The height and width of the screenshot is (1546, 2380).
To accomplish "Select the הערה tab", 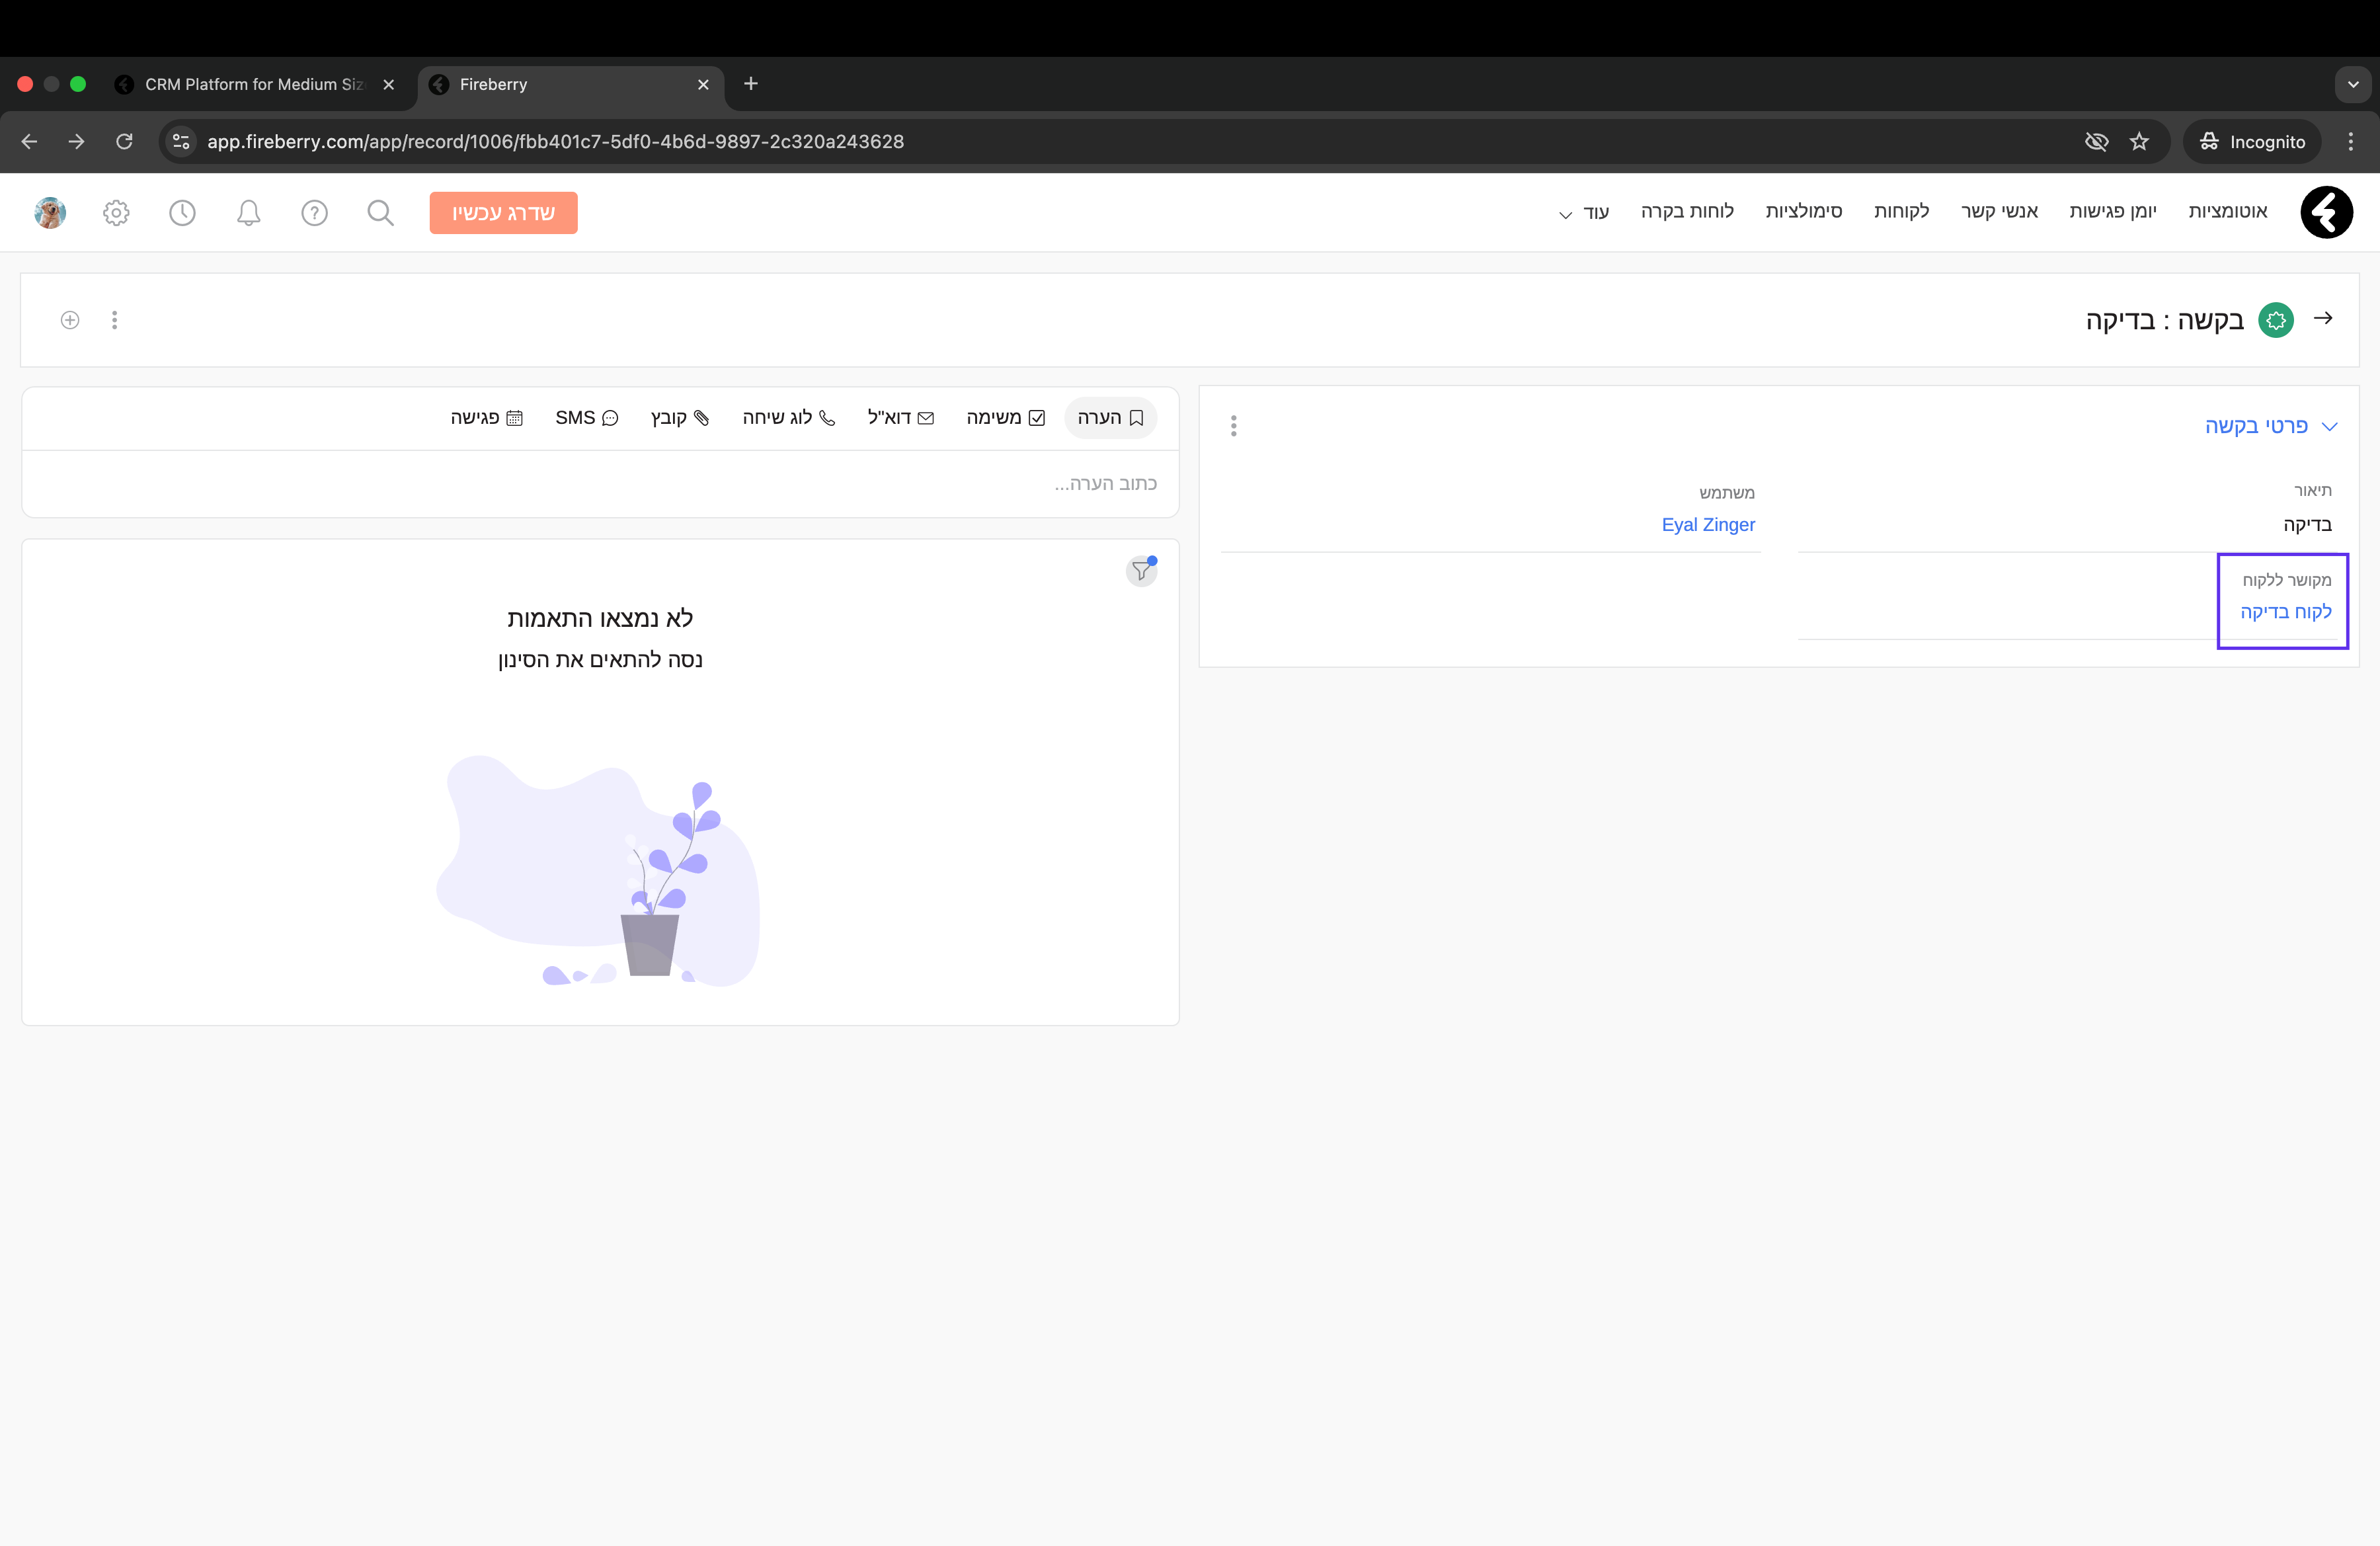I will pos(1110,417).
